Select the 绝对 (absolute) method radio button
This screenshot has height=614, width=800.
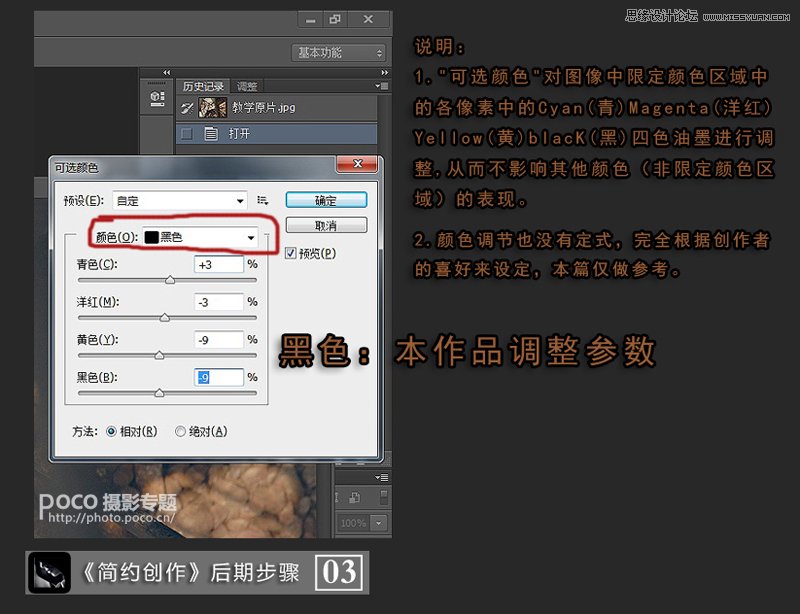coord(180,432)
